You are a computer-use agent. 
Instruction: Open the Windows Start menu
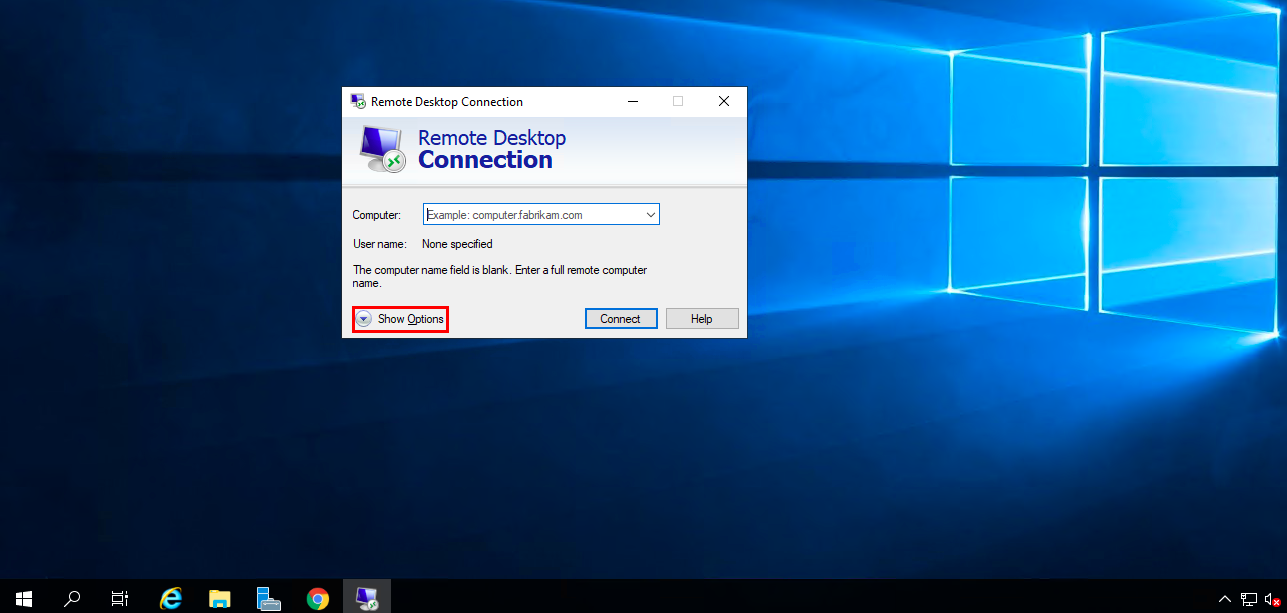[x=24, y=599]
